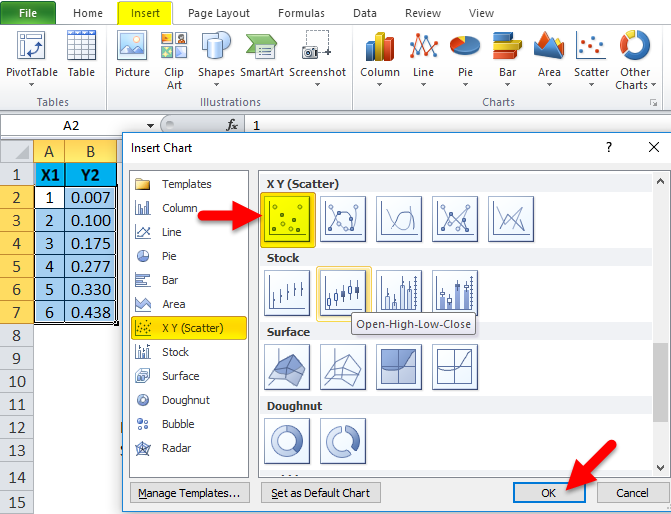The width and height of the screenshot is (671, 514).
Task: Click the Screenshot tool icon
Action: click(317, 45)
